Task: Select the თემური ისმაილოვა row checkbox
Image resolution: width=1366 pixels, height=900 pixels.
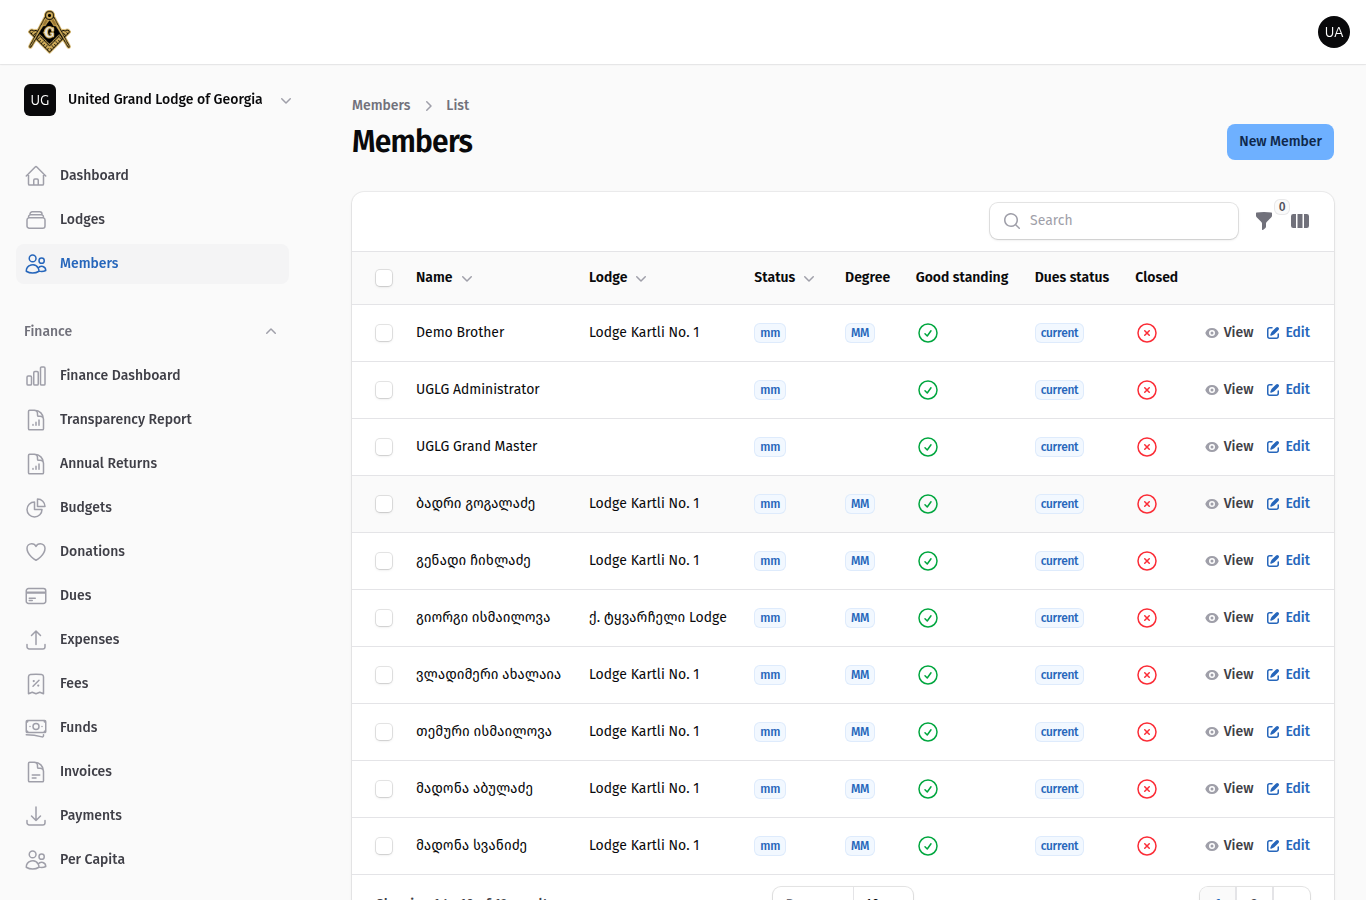Action: (x=384, y=732)
